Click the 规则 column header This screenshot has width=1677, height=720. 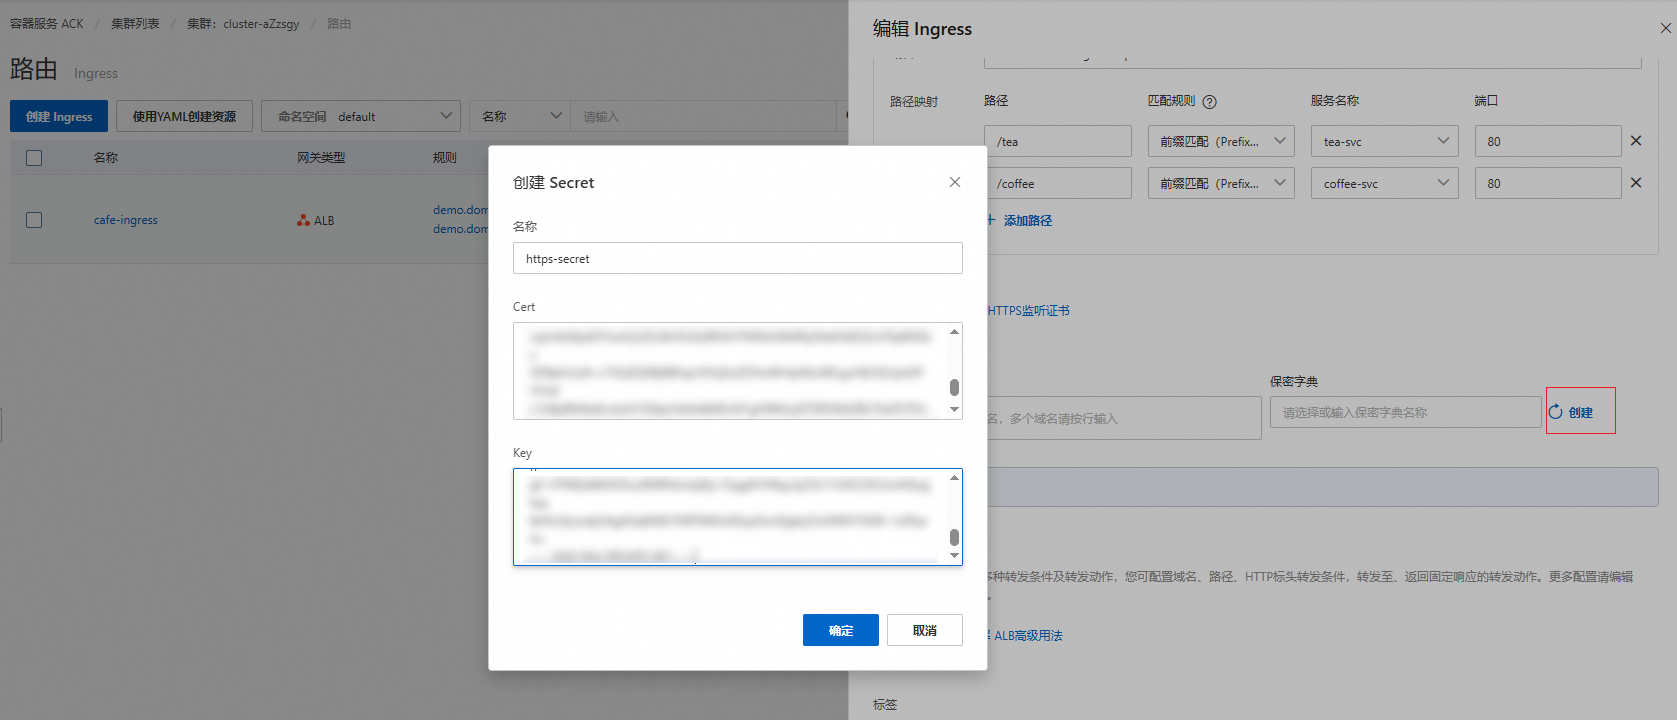point(445,158)
